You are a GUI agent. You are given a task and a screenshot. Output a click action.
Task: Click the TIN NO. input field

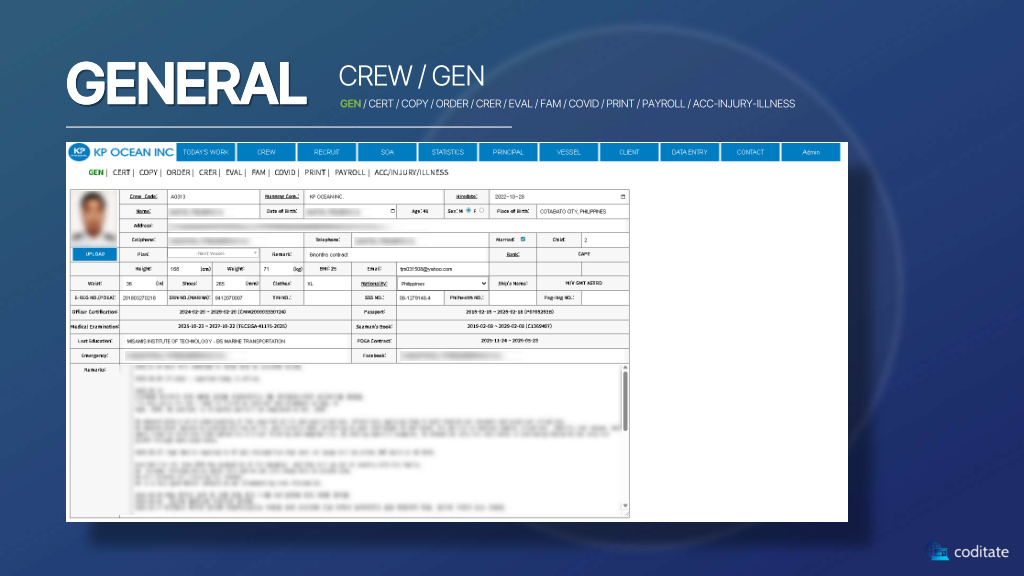tap(327, 298)
